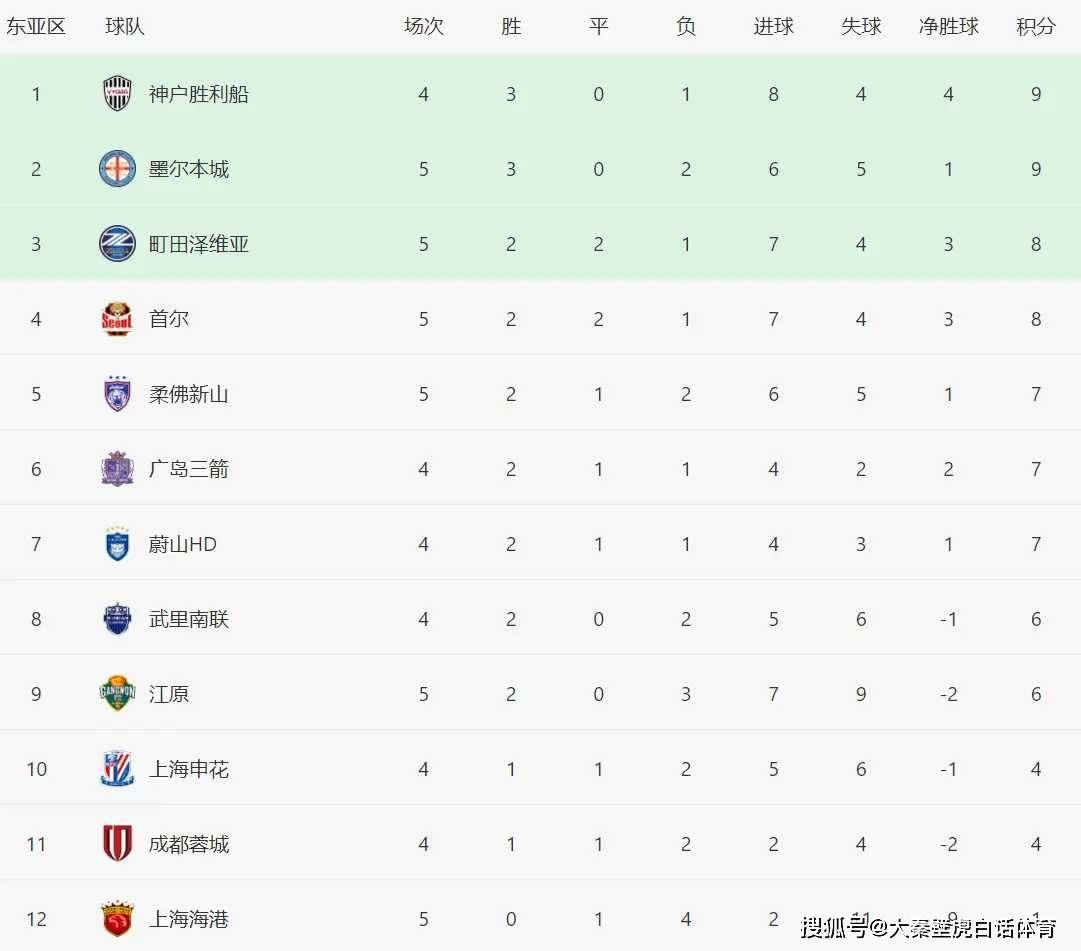
Task: Open the 上海申花 team name link
Action: tap(188, 769)
